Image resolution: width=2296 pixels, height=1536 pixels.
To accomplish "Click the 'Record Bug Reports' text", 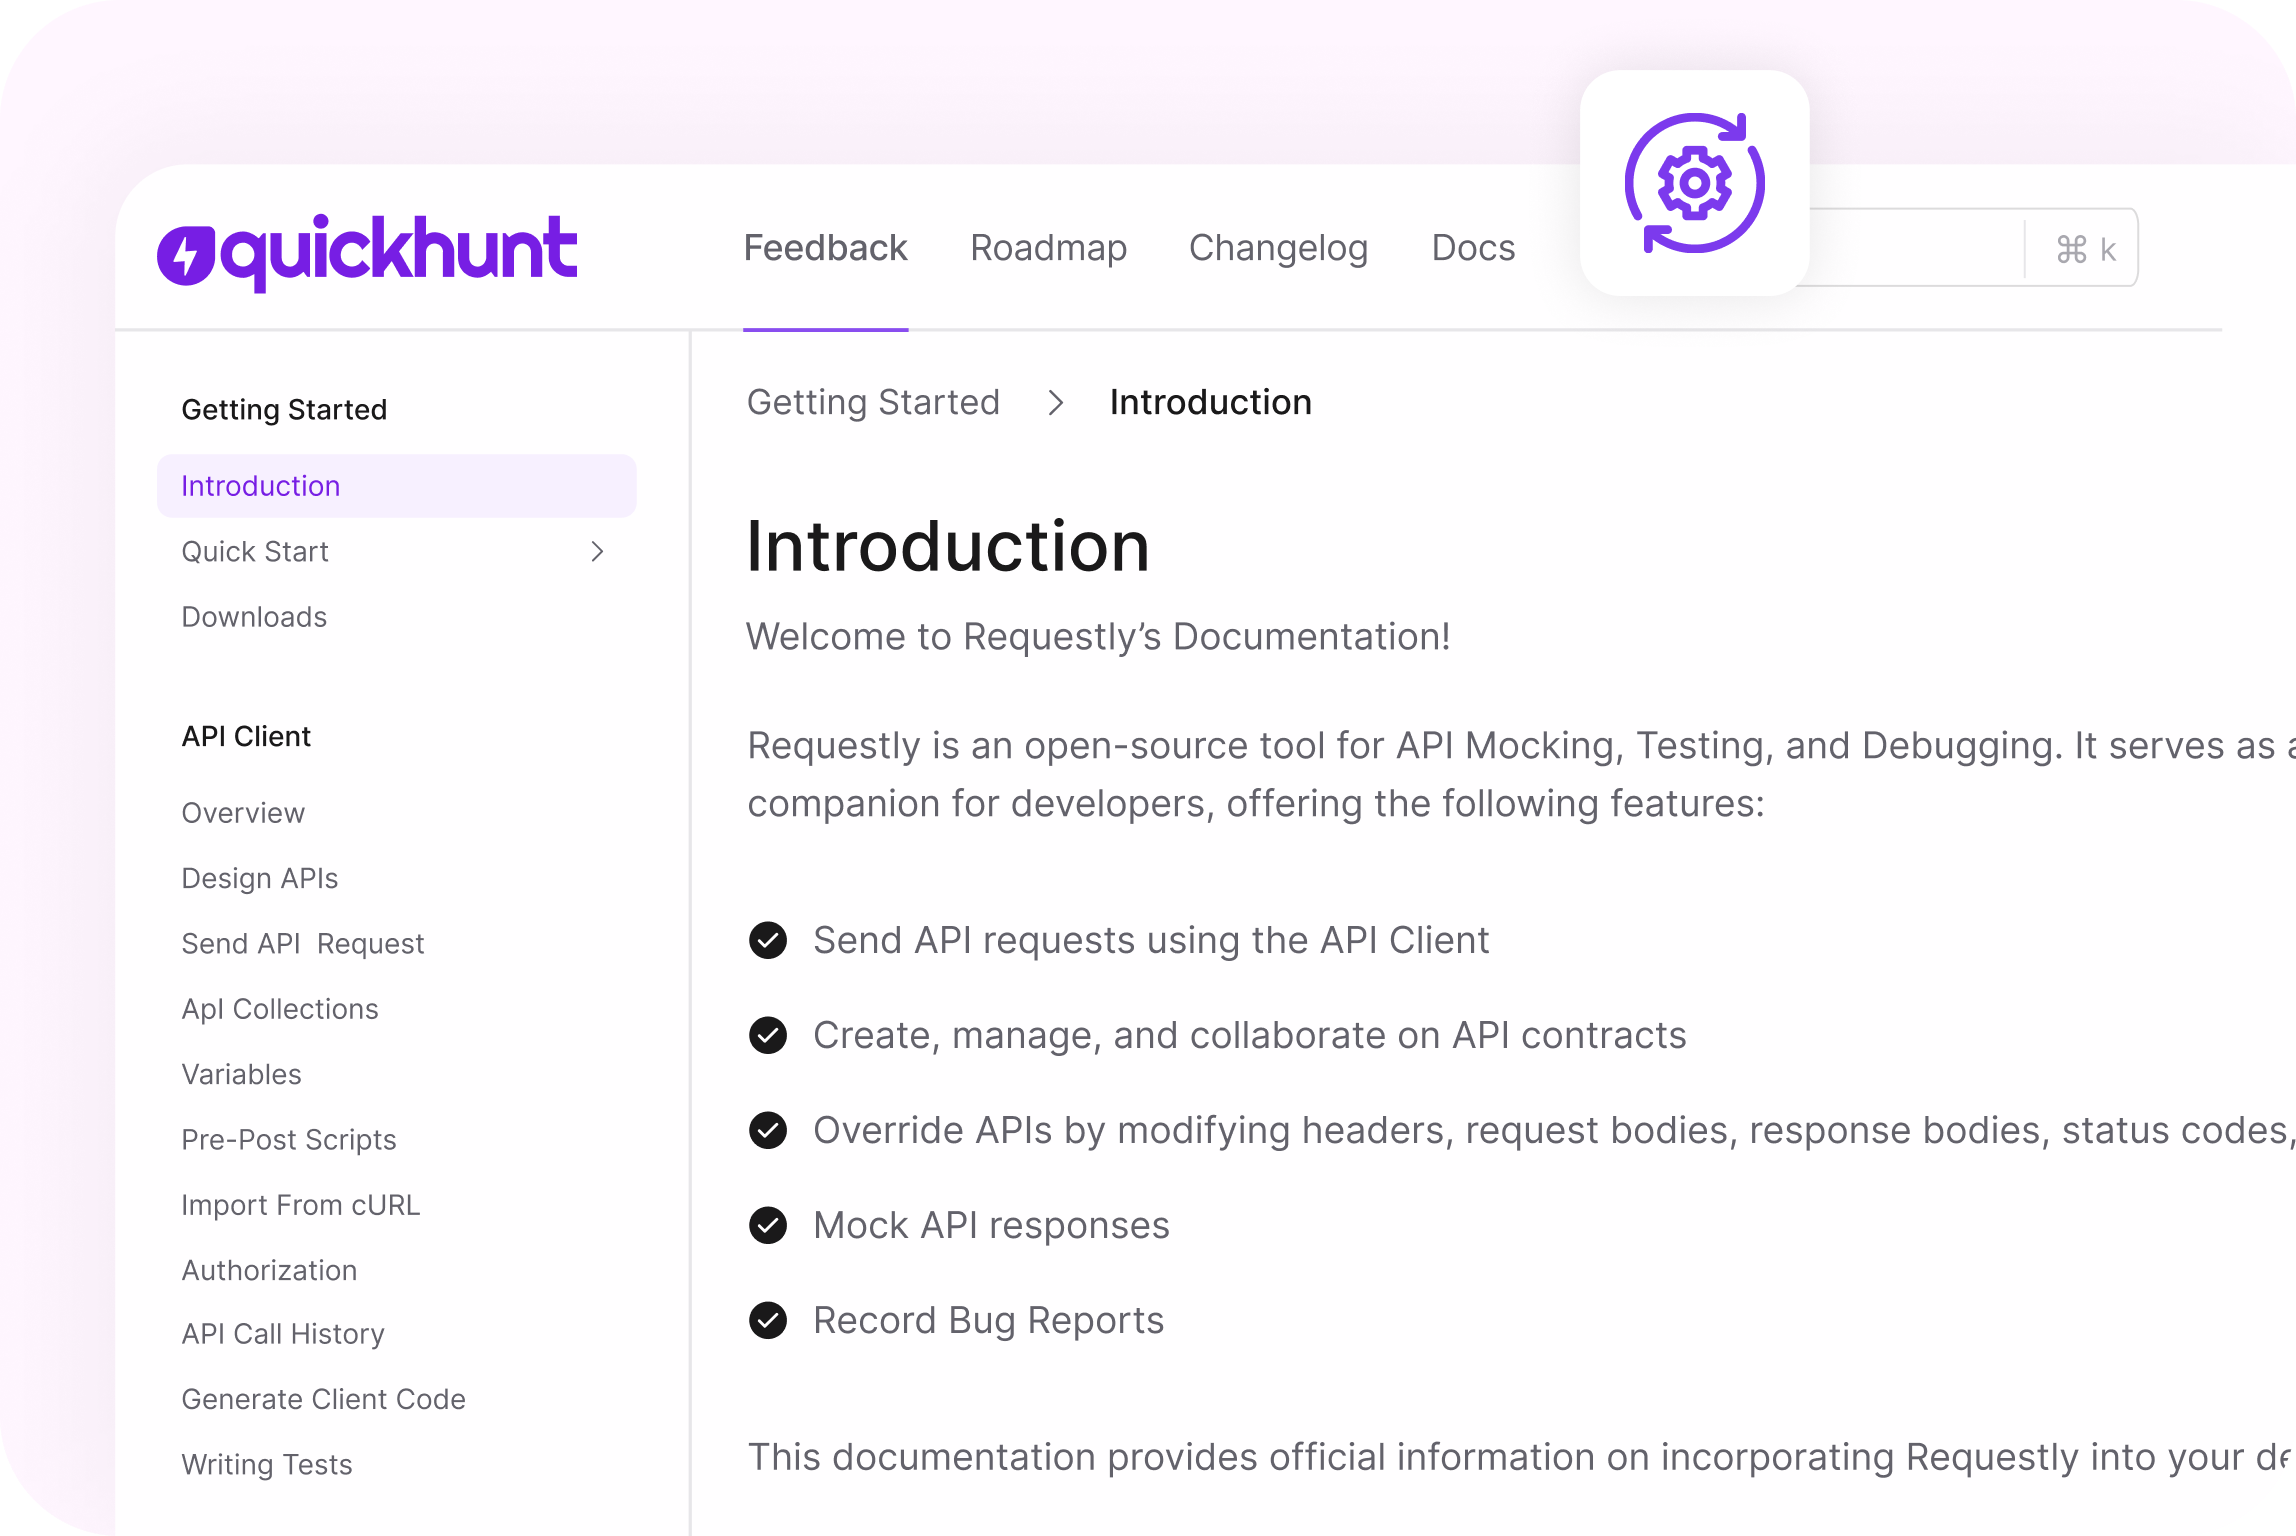I will pos(988,1320).
